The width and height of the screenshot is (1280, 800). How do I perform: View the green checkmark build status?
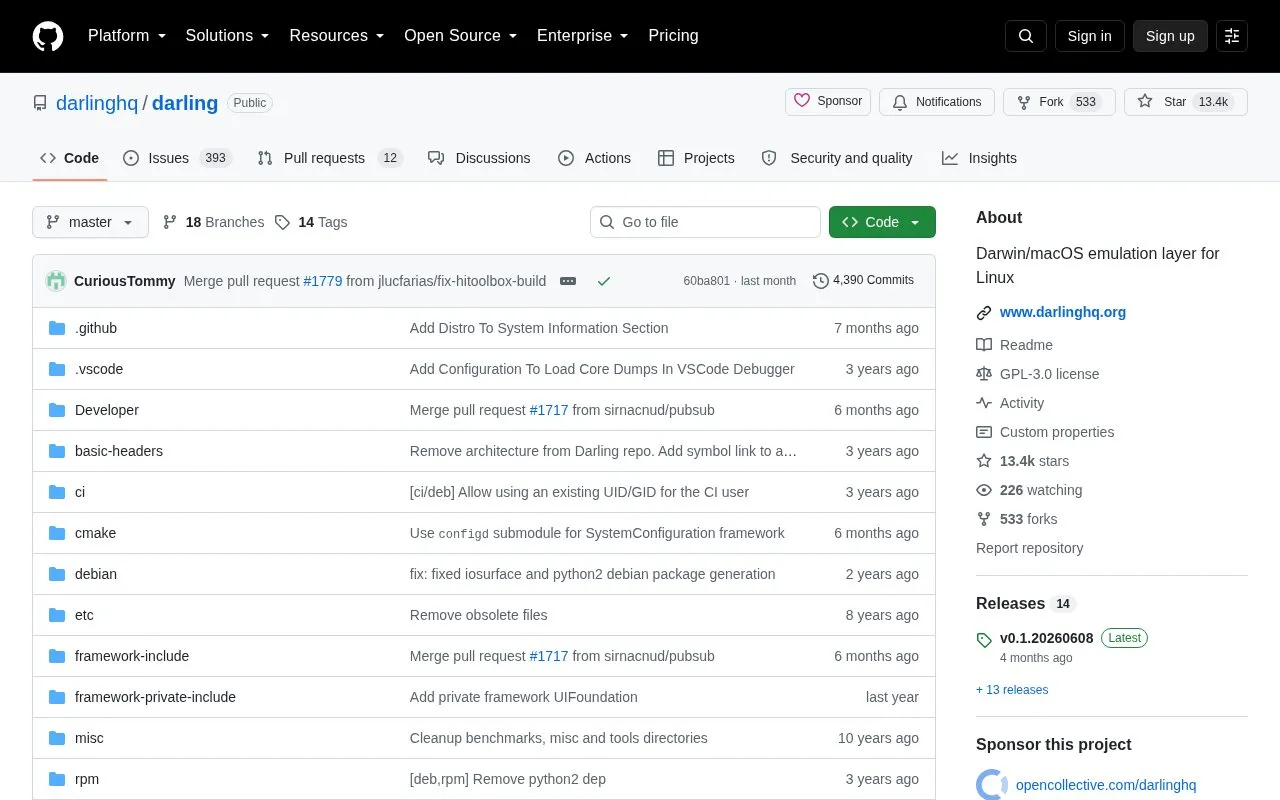click(x=604, y=281)
